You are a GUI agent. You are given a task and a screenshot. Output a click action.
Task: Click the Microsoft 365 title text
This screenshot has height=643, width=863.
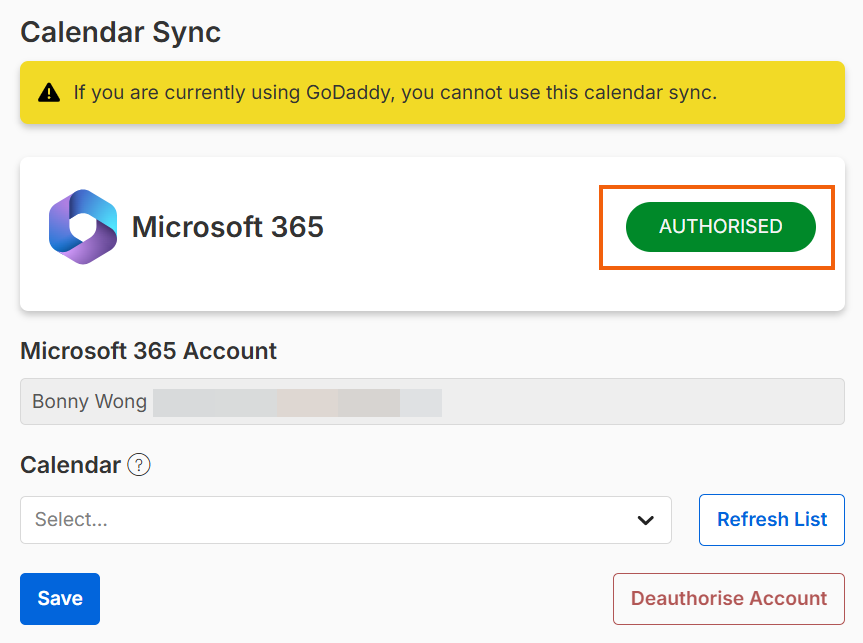click(228, 227)
